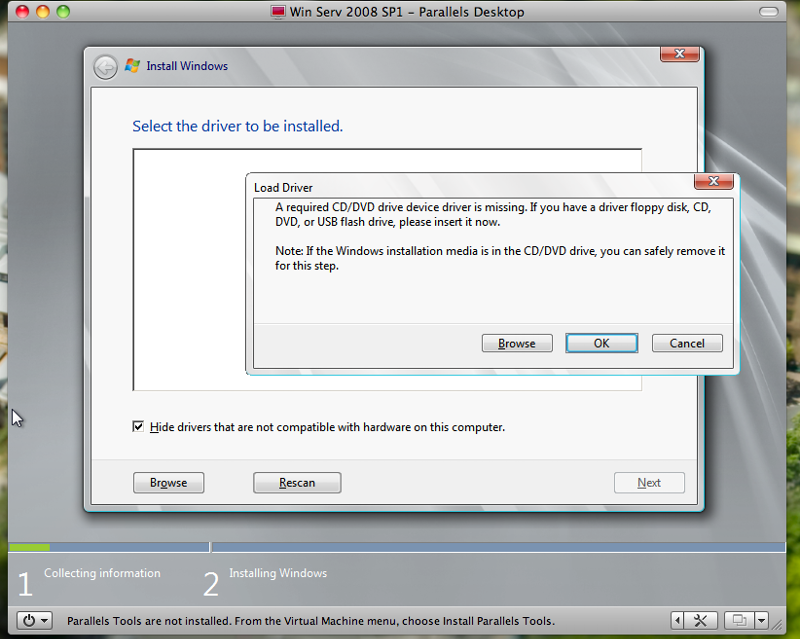Click the Rescan button
The height and width of the screenshot is (639, 800).
click(297, 482)
